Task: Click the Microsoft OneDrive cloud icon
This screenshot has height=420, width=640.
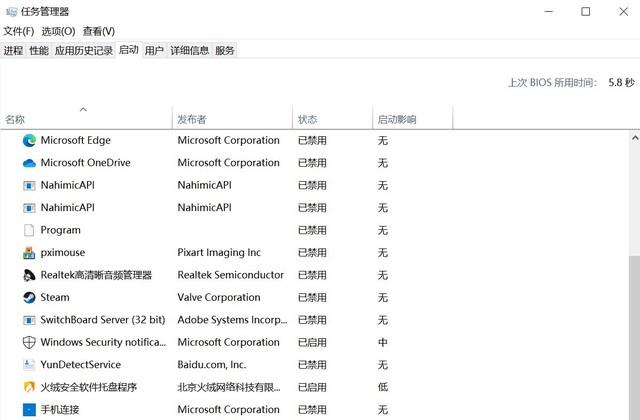Action: click(x=29, y=163)
